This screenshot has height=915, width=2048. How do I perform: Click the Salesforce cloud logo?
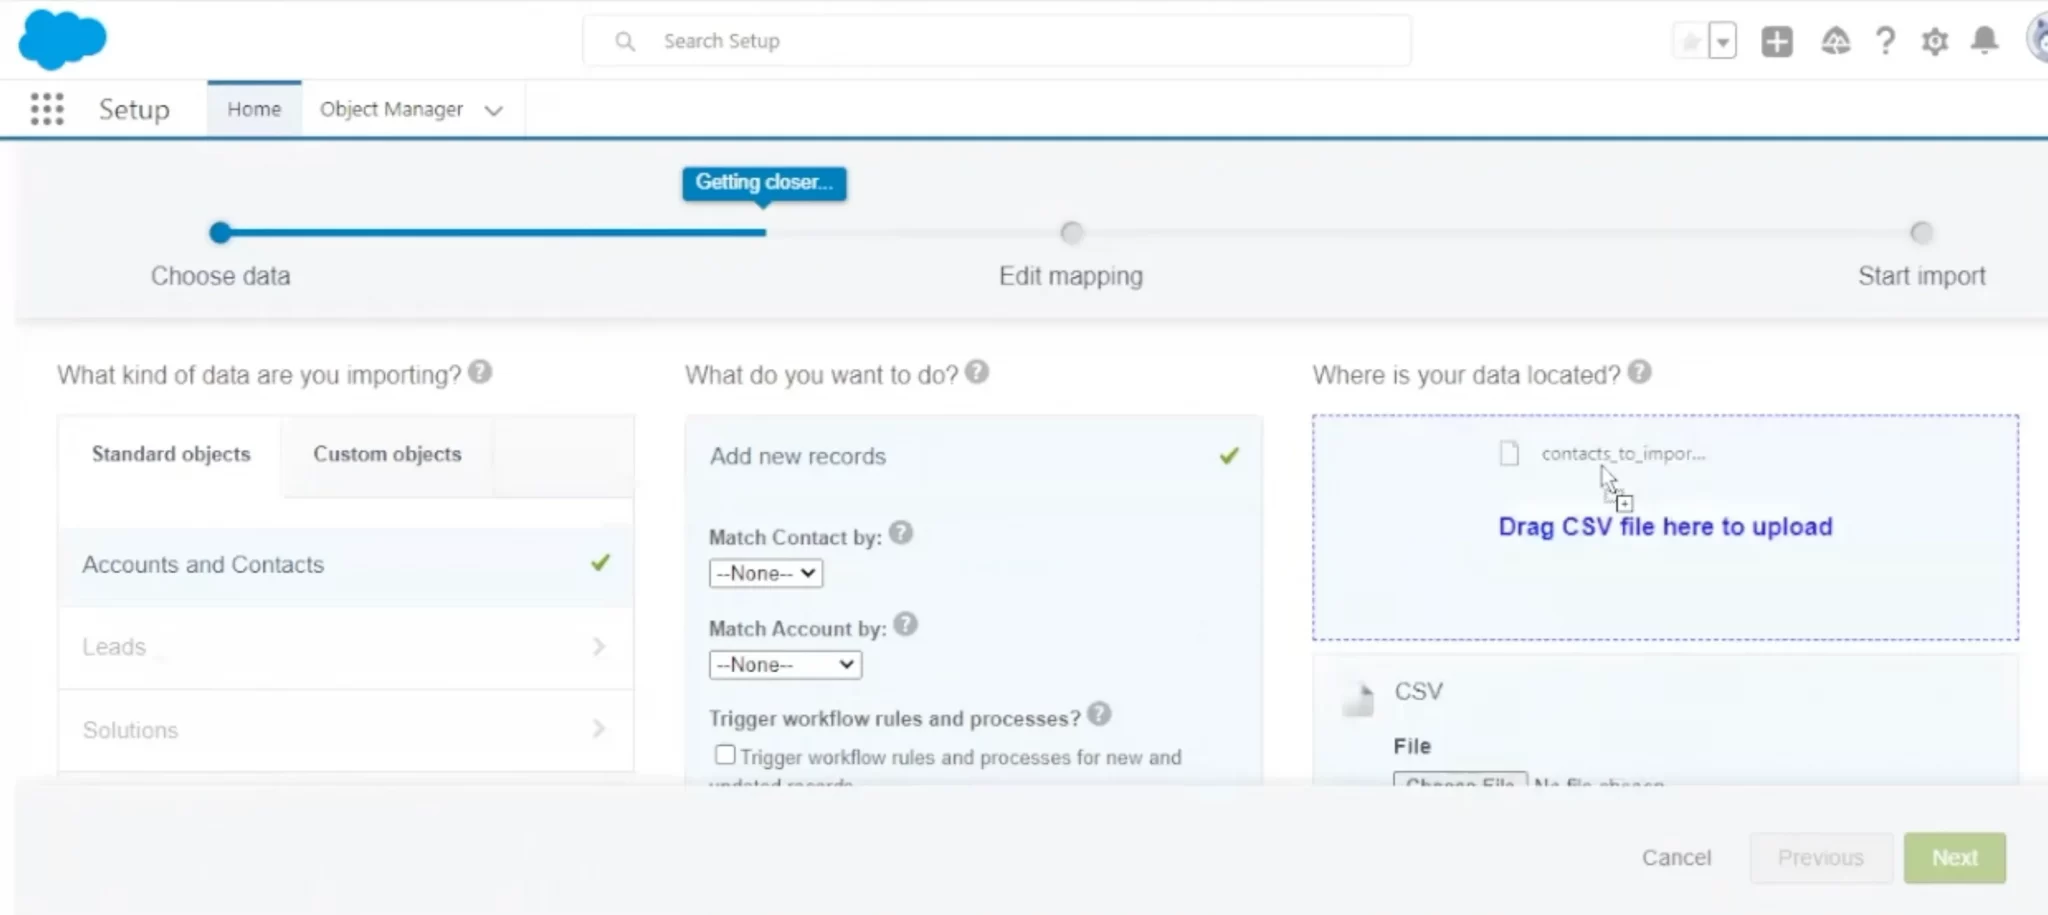tap(62, 40)
